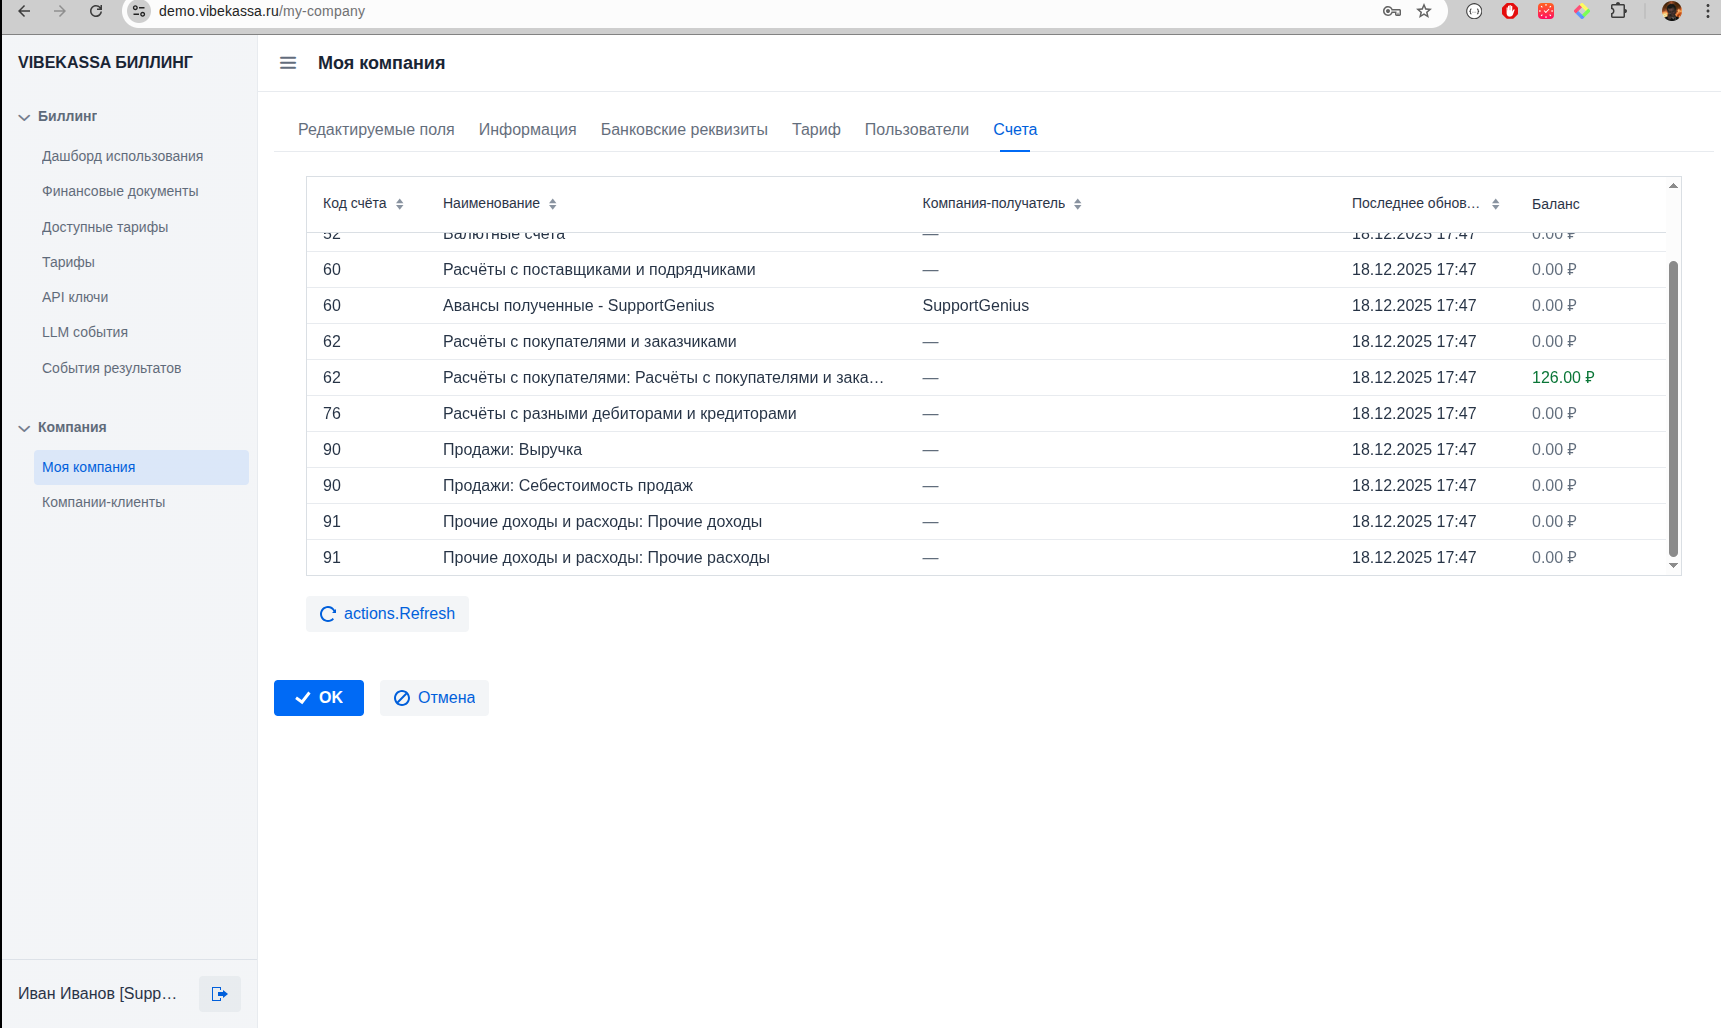Bookmark the page with the star icon
Viewport: 1721px width, 1028px height.
[1424, 11]
